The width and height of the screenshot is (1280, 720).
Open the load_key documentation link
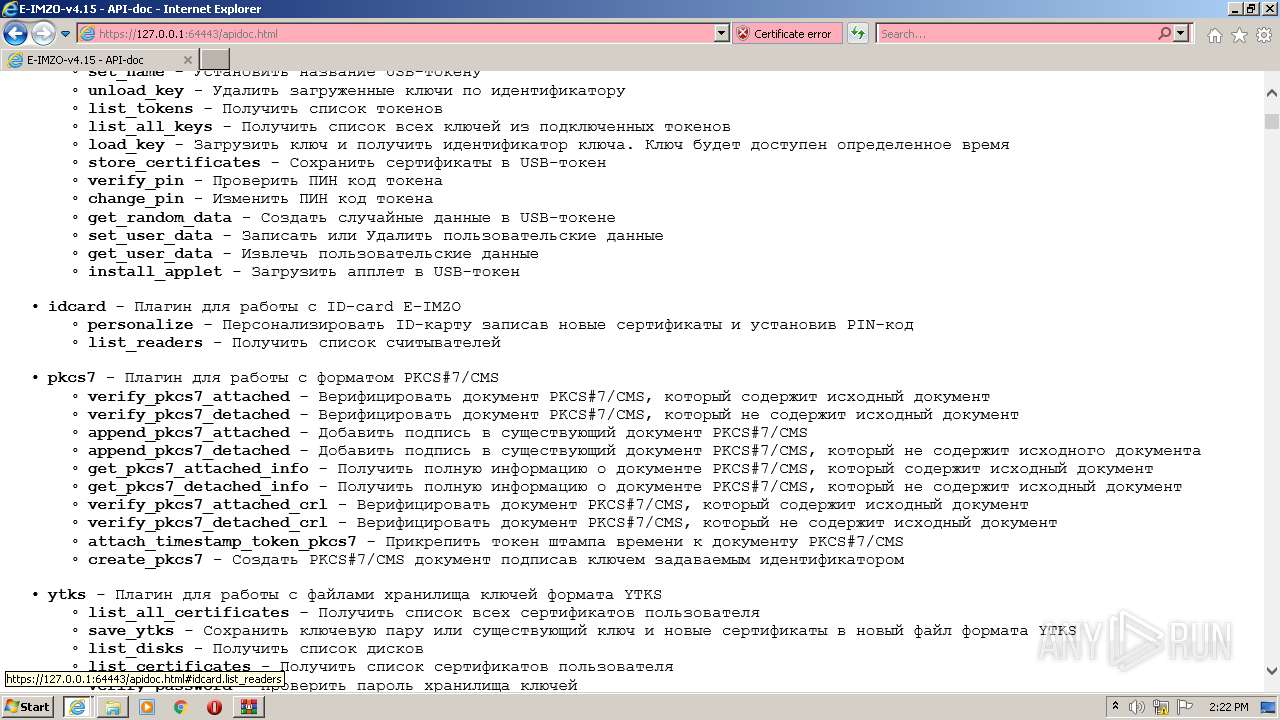pos(126,145)
